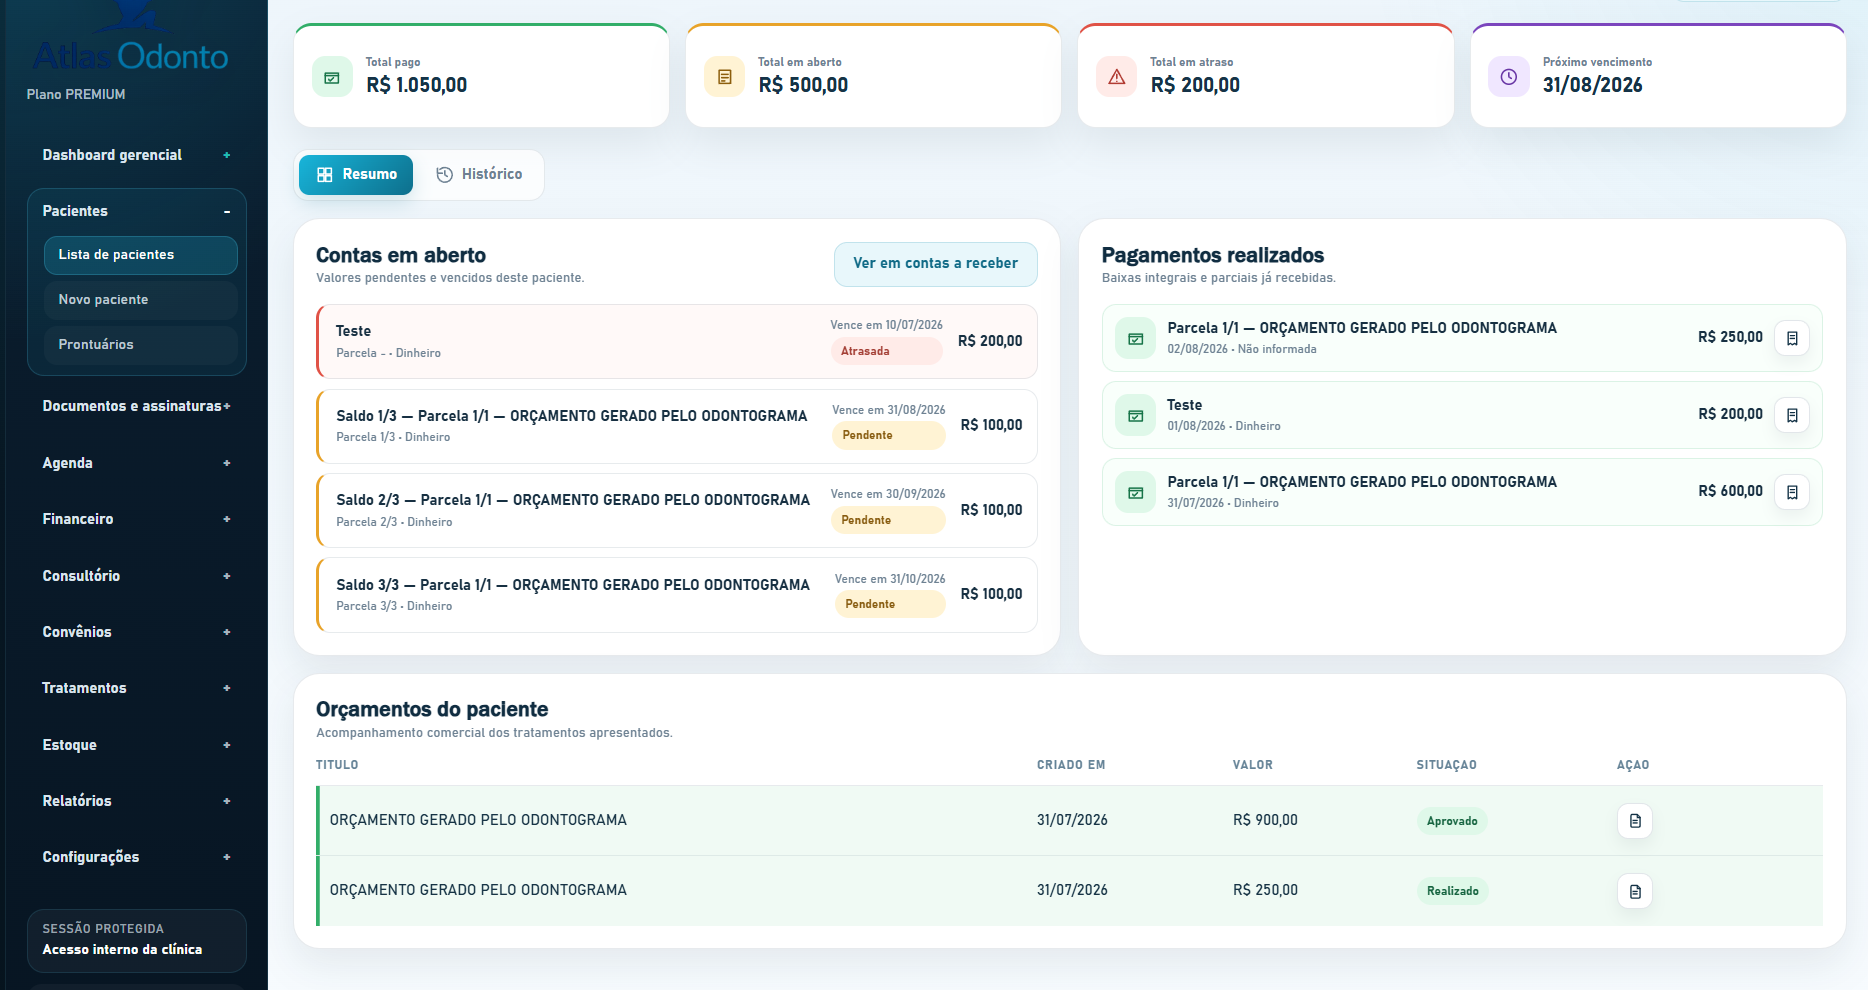Switch to the Histórico tab
The height and width of the screenshot is (990, 1868).
479,175
